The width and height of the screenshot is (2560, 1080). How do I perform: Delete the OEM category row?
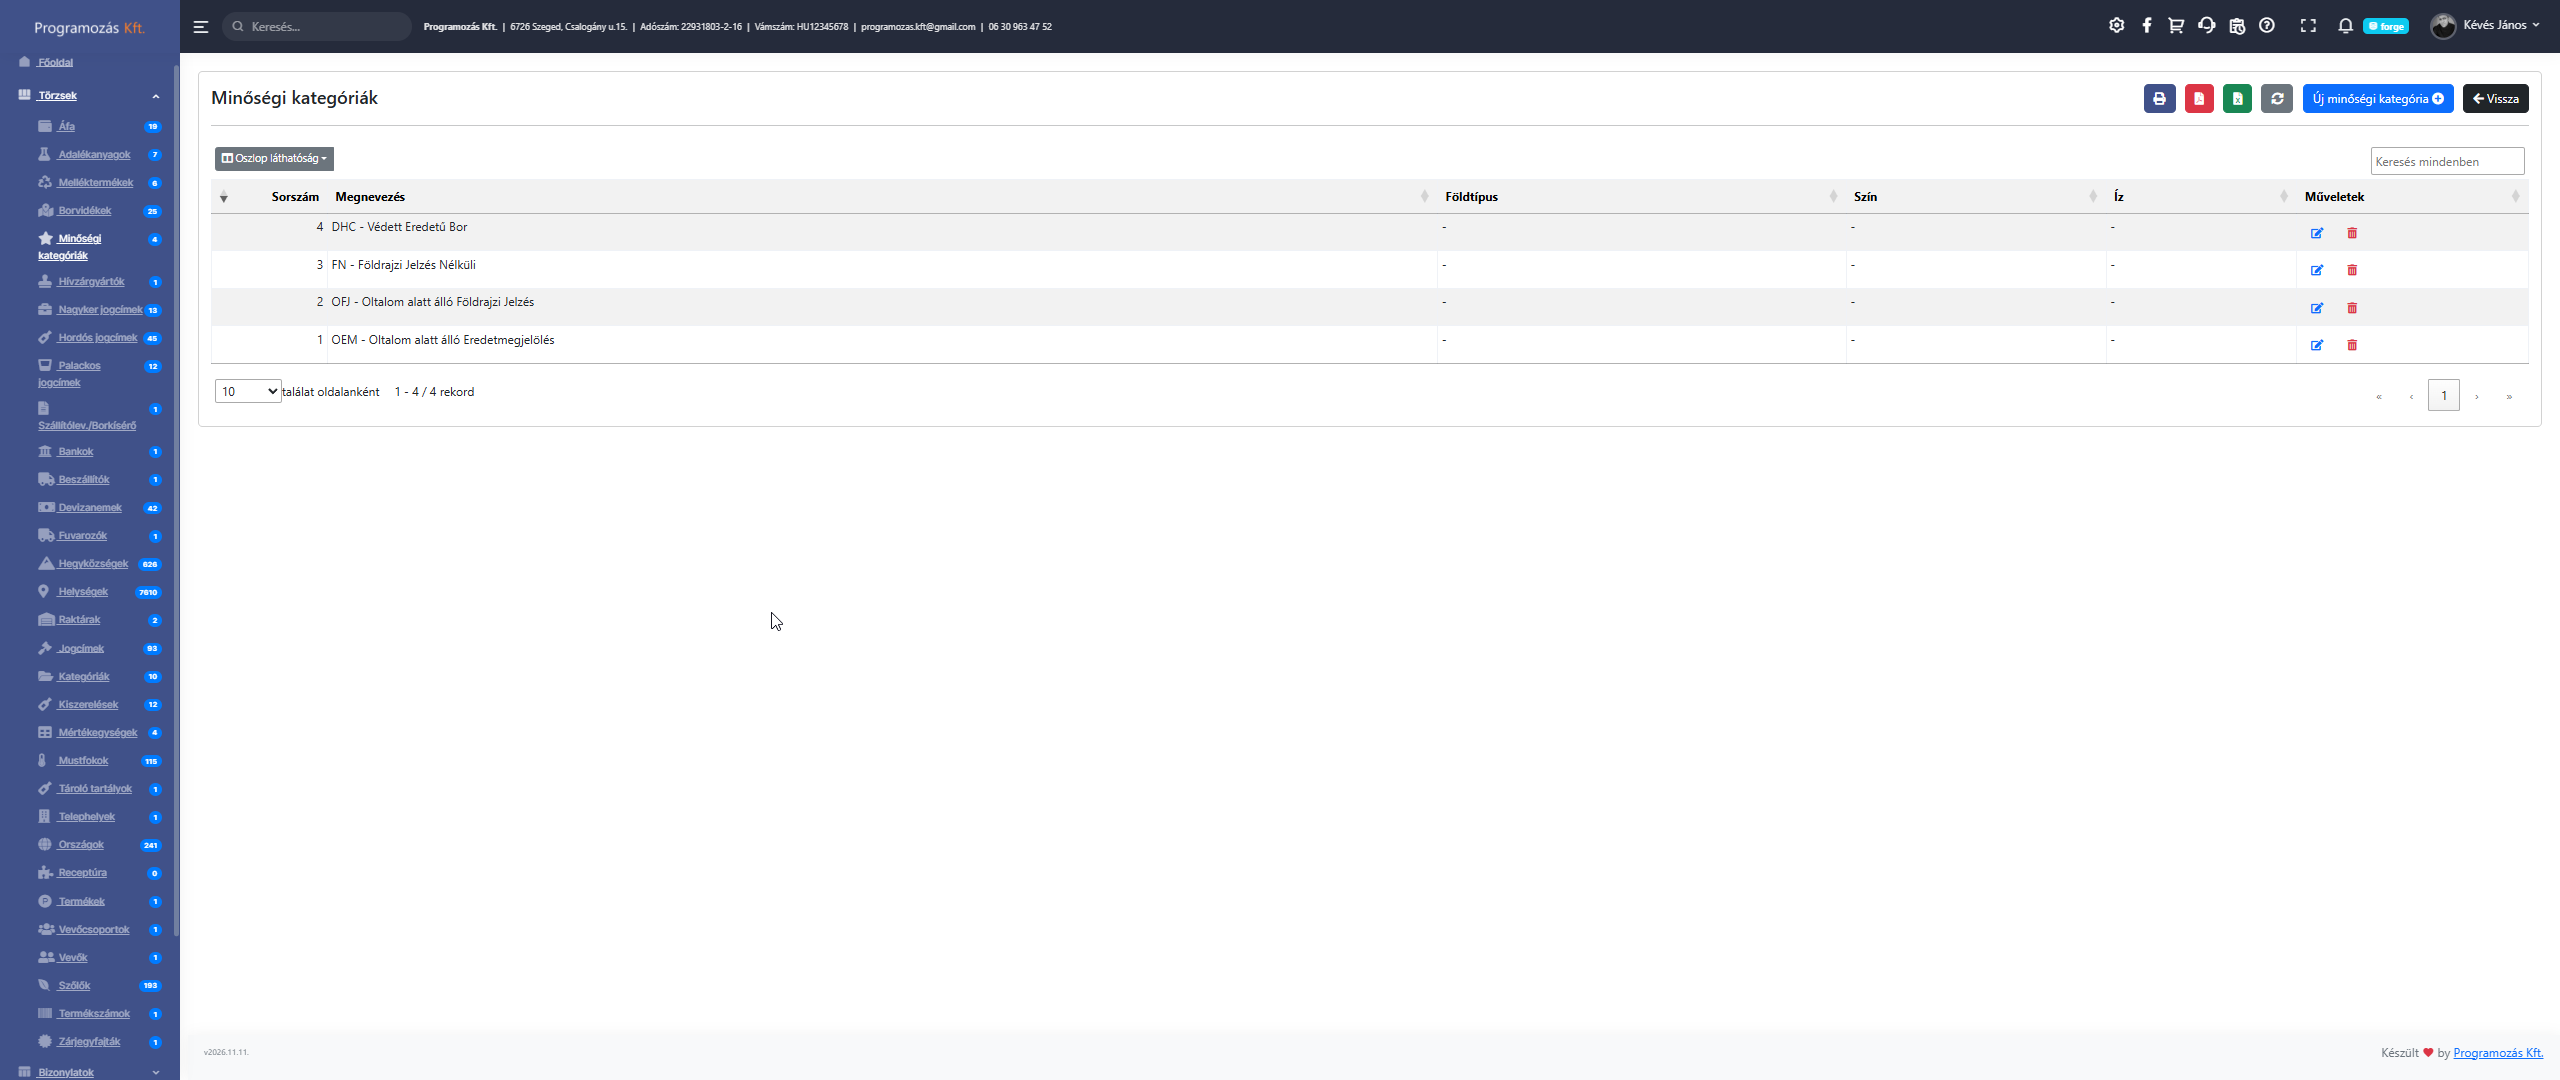[2352, 345]
